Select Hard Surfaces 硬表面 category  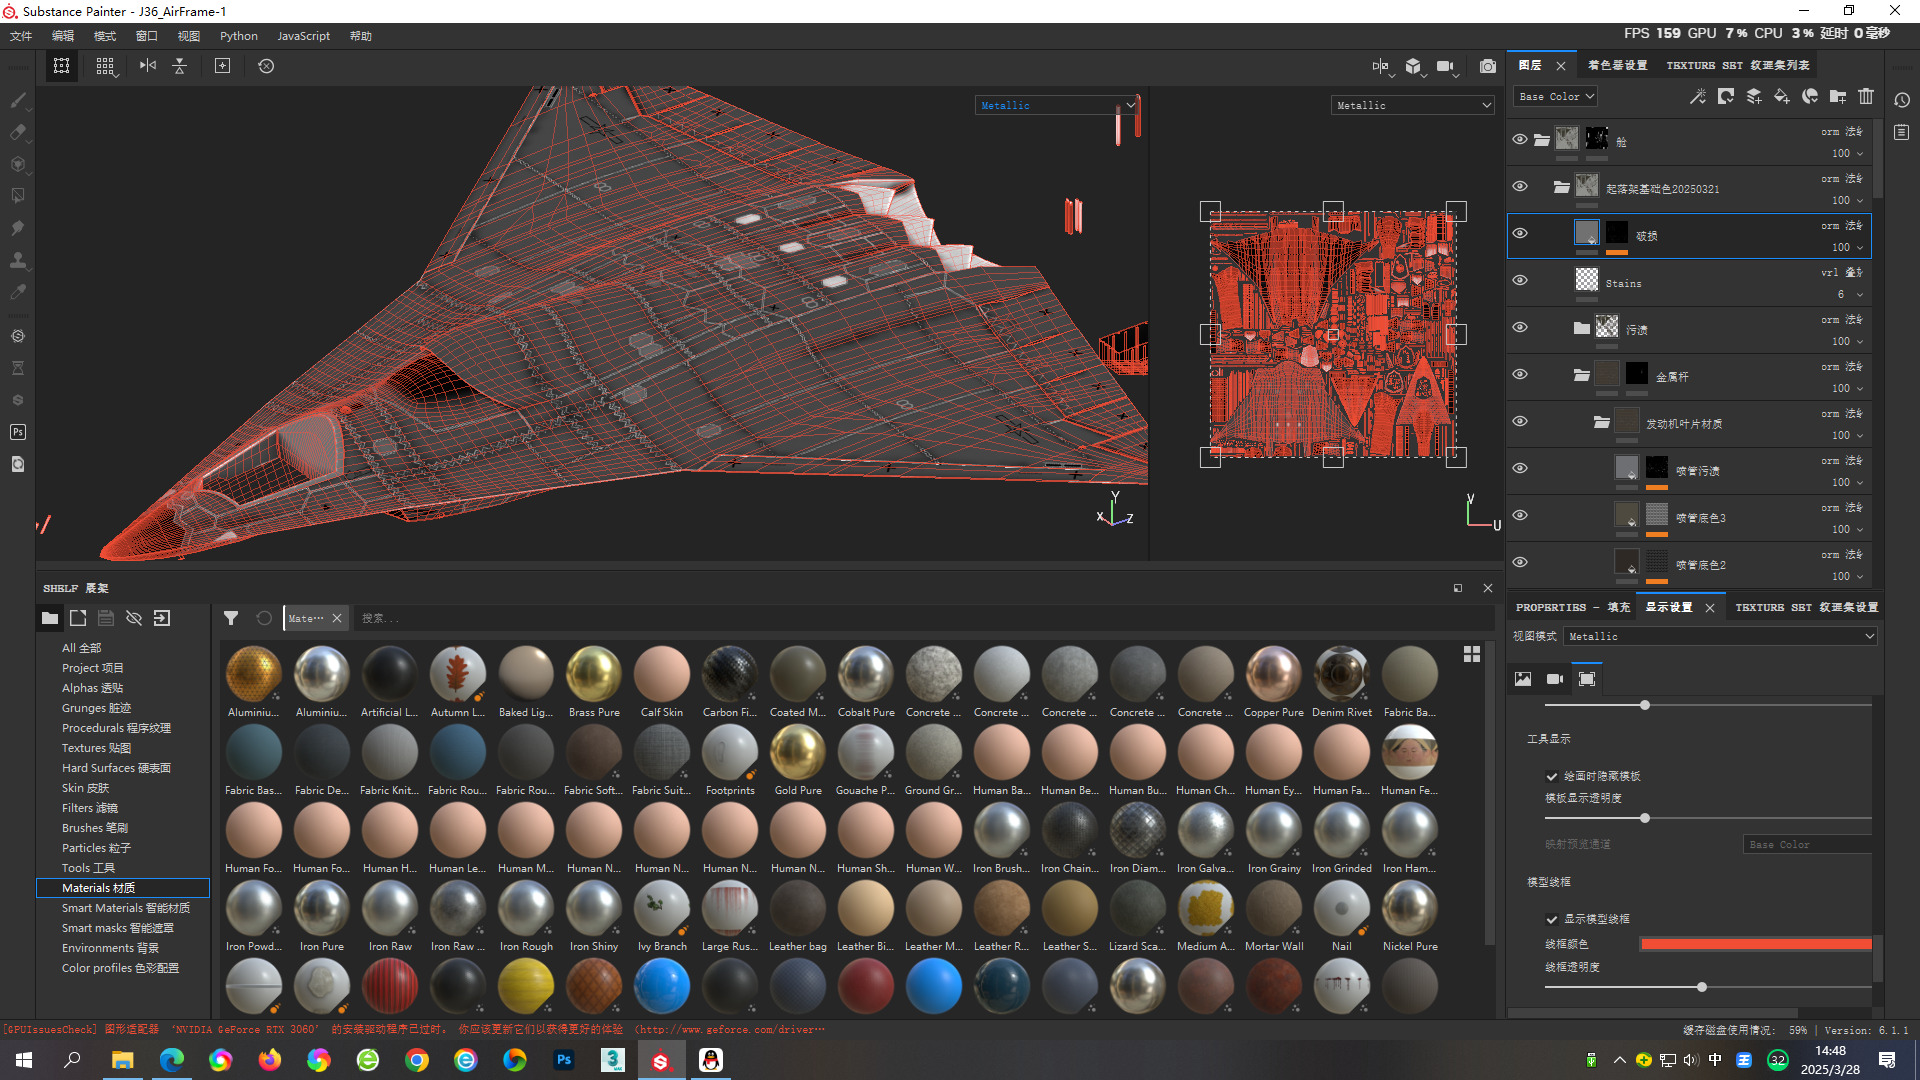click(116, 768)
